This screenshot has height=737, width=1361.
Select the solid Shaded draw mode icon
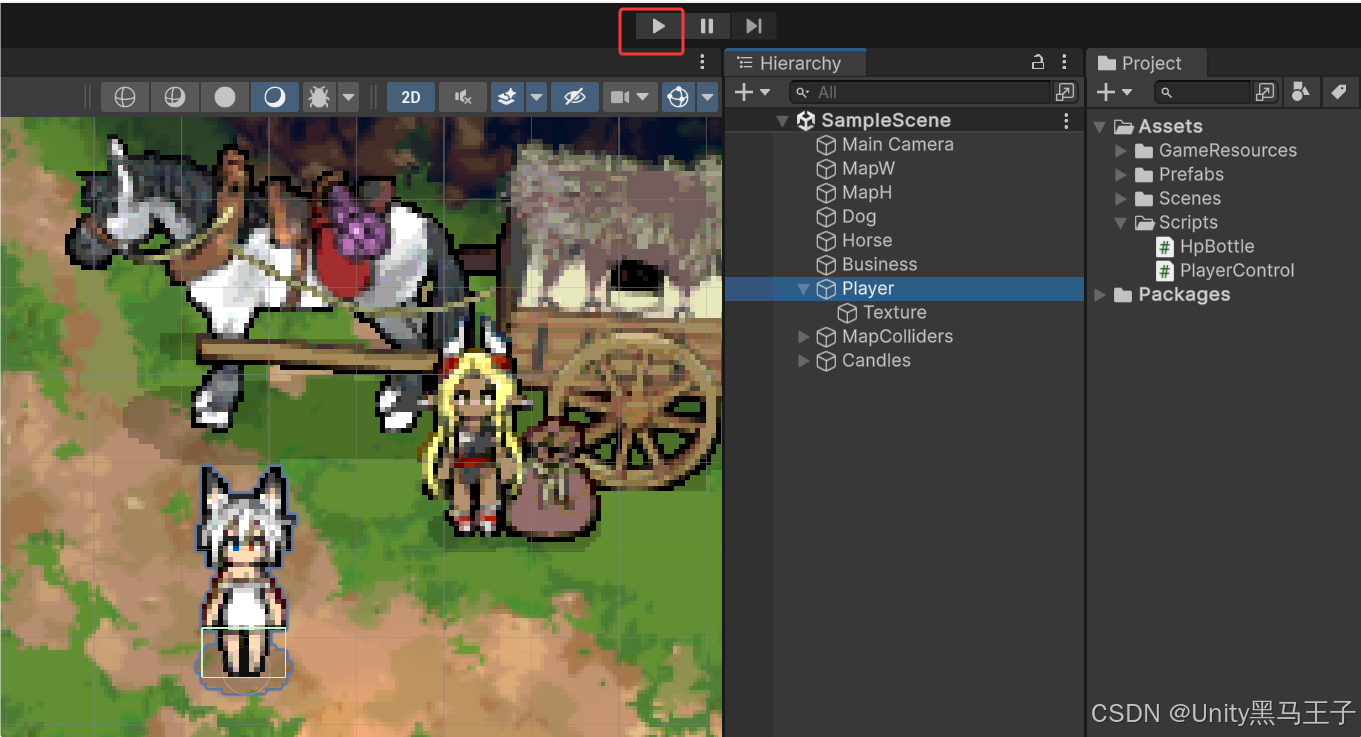pos(225,97)
